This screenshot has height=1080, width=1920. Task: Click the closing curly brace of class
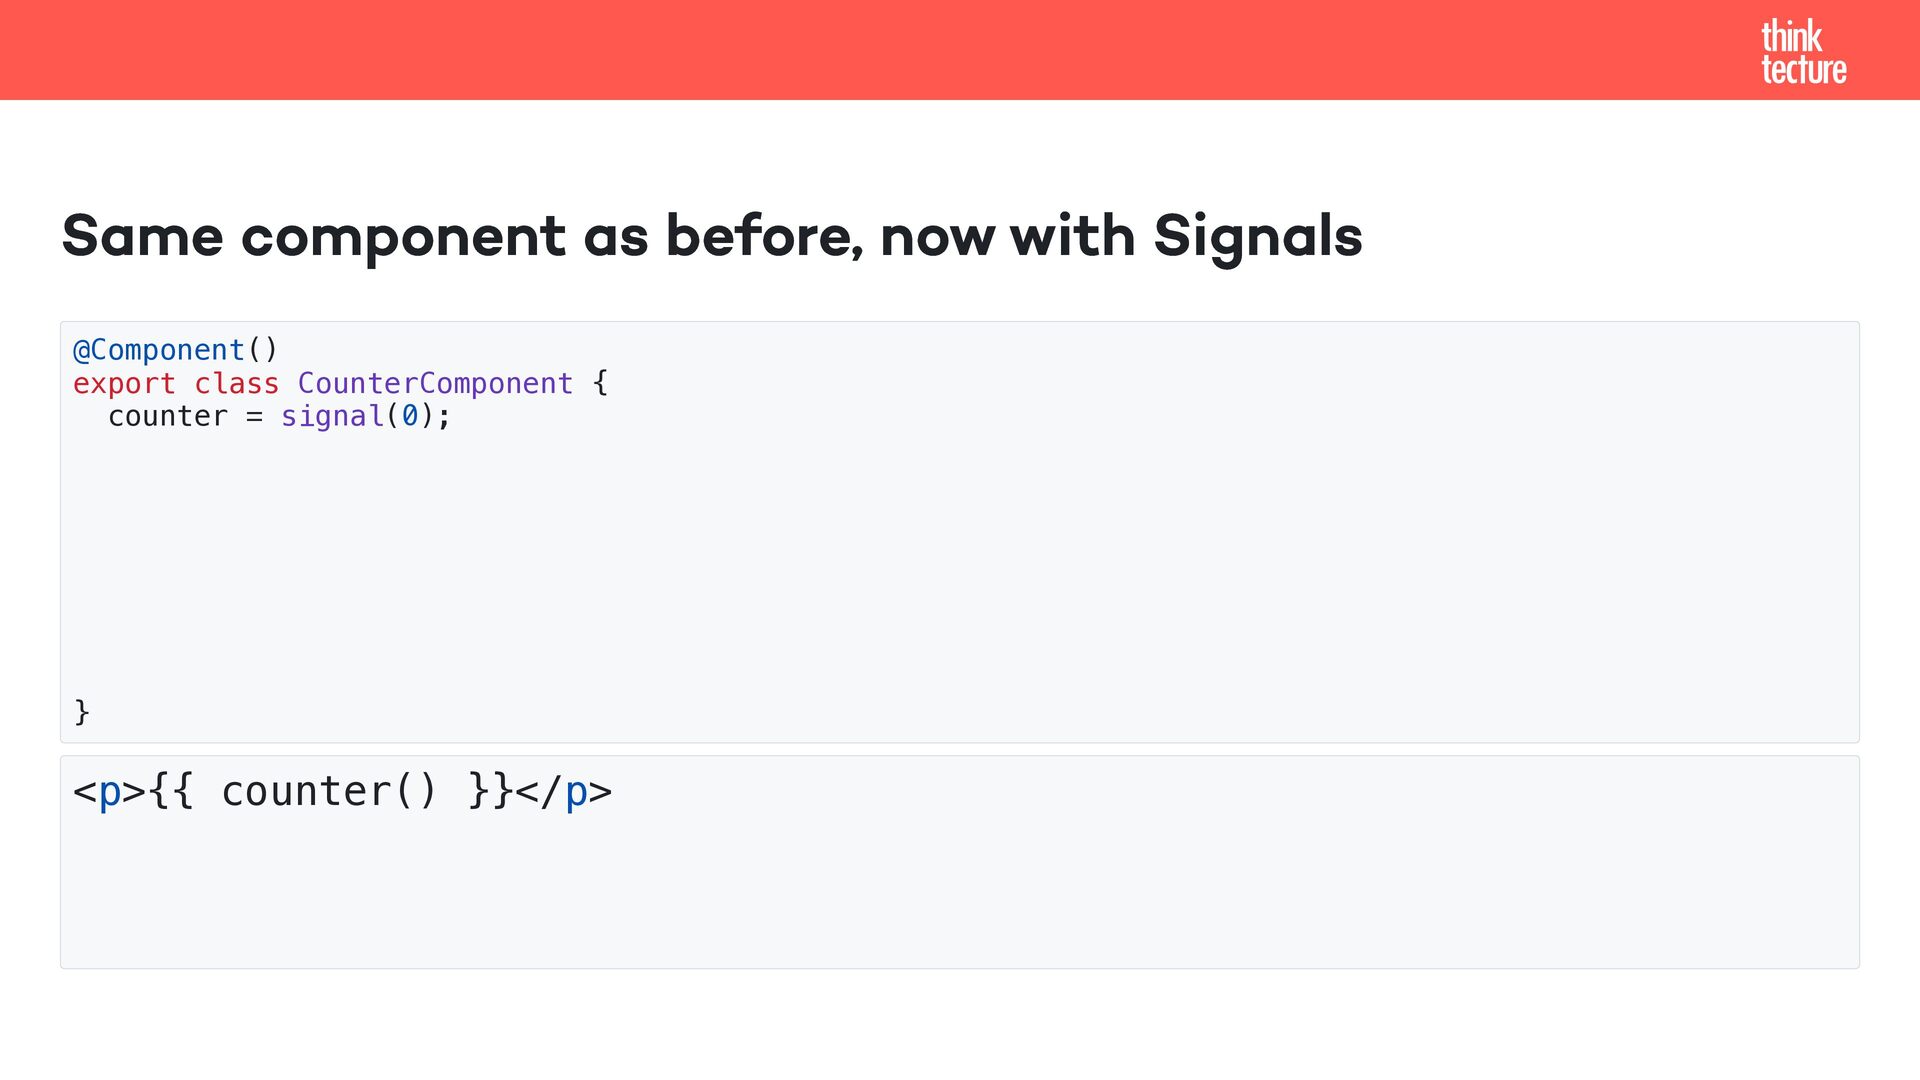click(x=82, y=712)
